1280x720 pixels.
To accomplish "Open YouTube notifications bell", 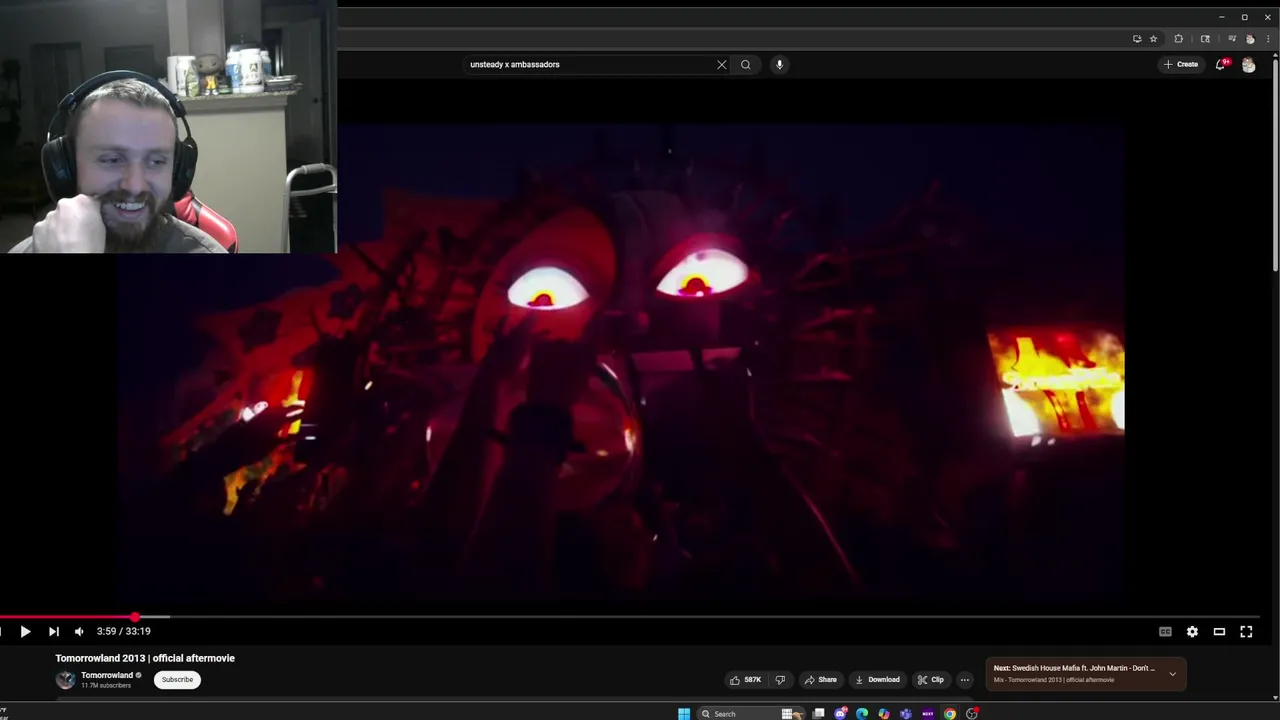I will coord(1221,64).
